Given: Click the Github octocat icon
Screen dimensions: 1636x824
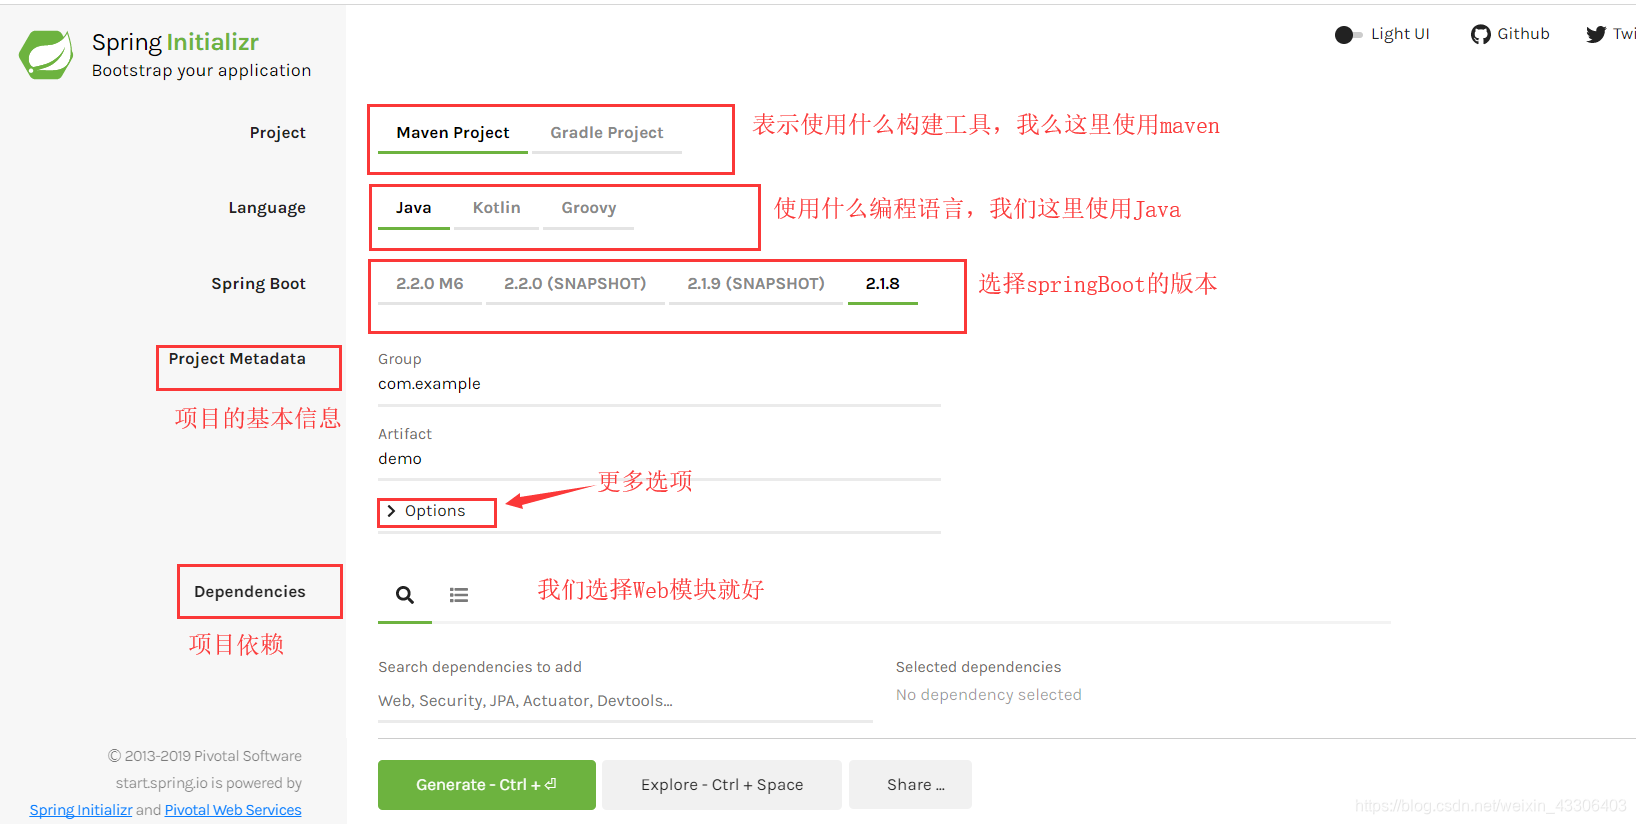Looking at the screenshot, I should tap(1481, 35).
